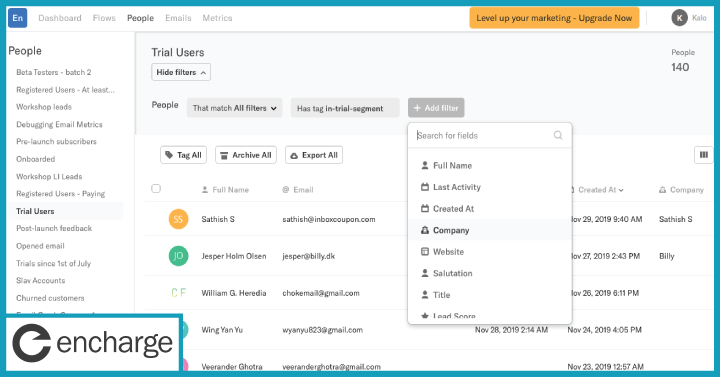The width and height of the screenshot is (720, 377).
Task: Click name Sathish S in table
Action: 218,219
